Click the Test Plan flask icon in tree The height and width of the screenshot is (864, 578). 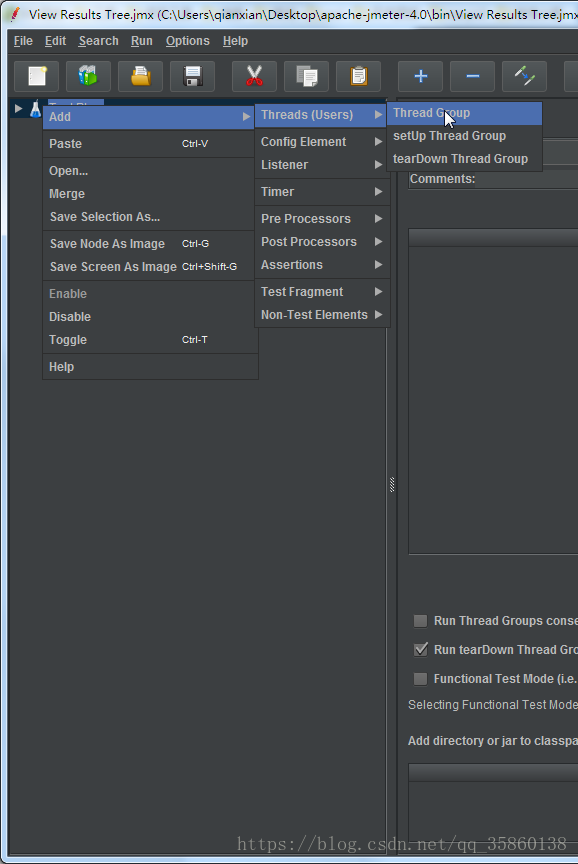(x=35, y=109)
